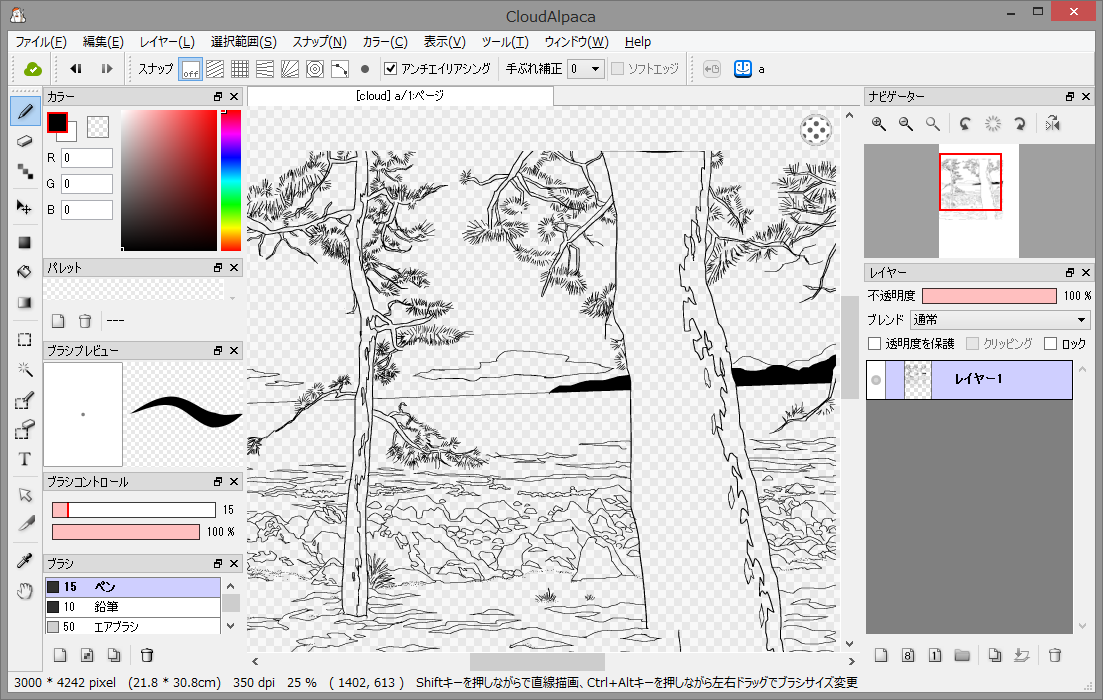1103x700 pixels.
Task: Add a new layer folder
Action: [962, 655]
